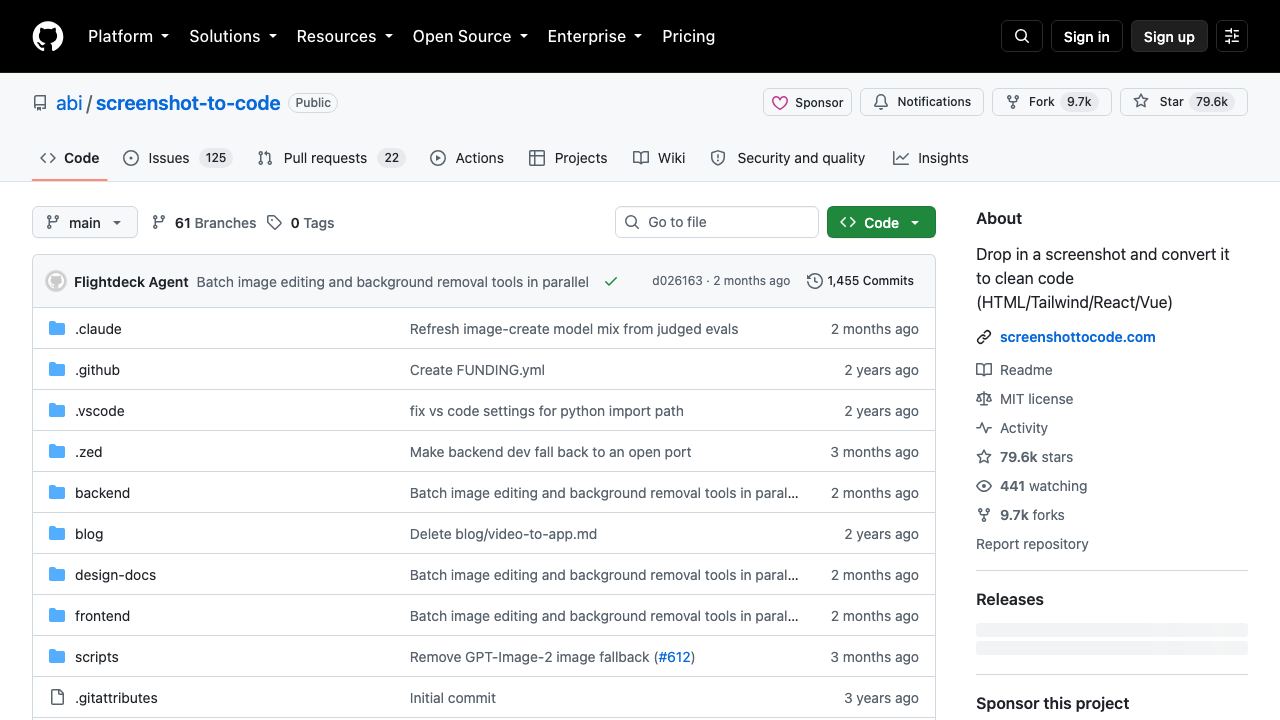Image resolution: width=1280 pixels, height=720 pixels.
Task: Click the Notifications bell button
Action: 922,102
